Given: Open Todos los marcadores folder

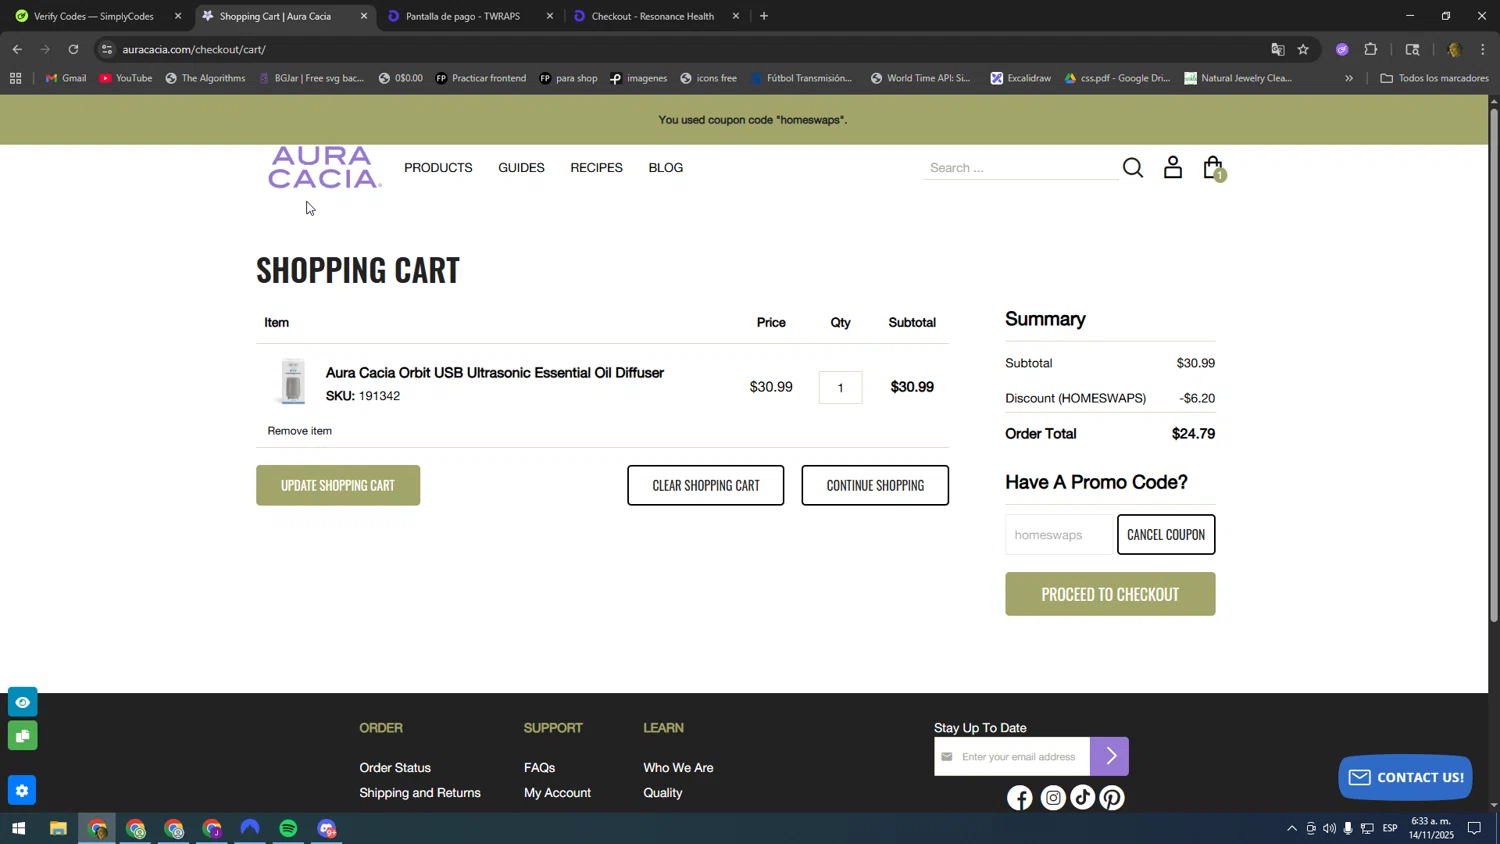Looking at the screenshot, I should point(1434,78).
